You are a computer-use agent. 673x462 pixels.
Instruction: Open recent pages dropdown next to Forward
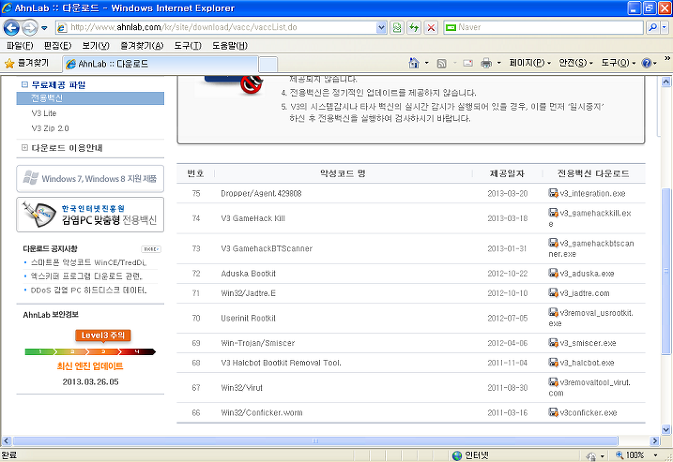[44, 28]
